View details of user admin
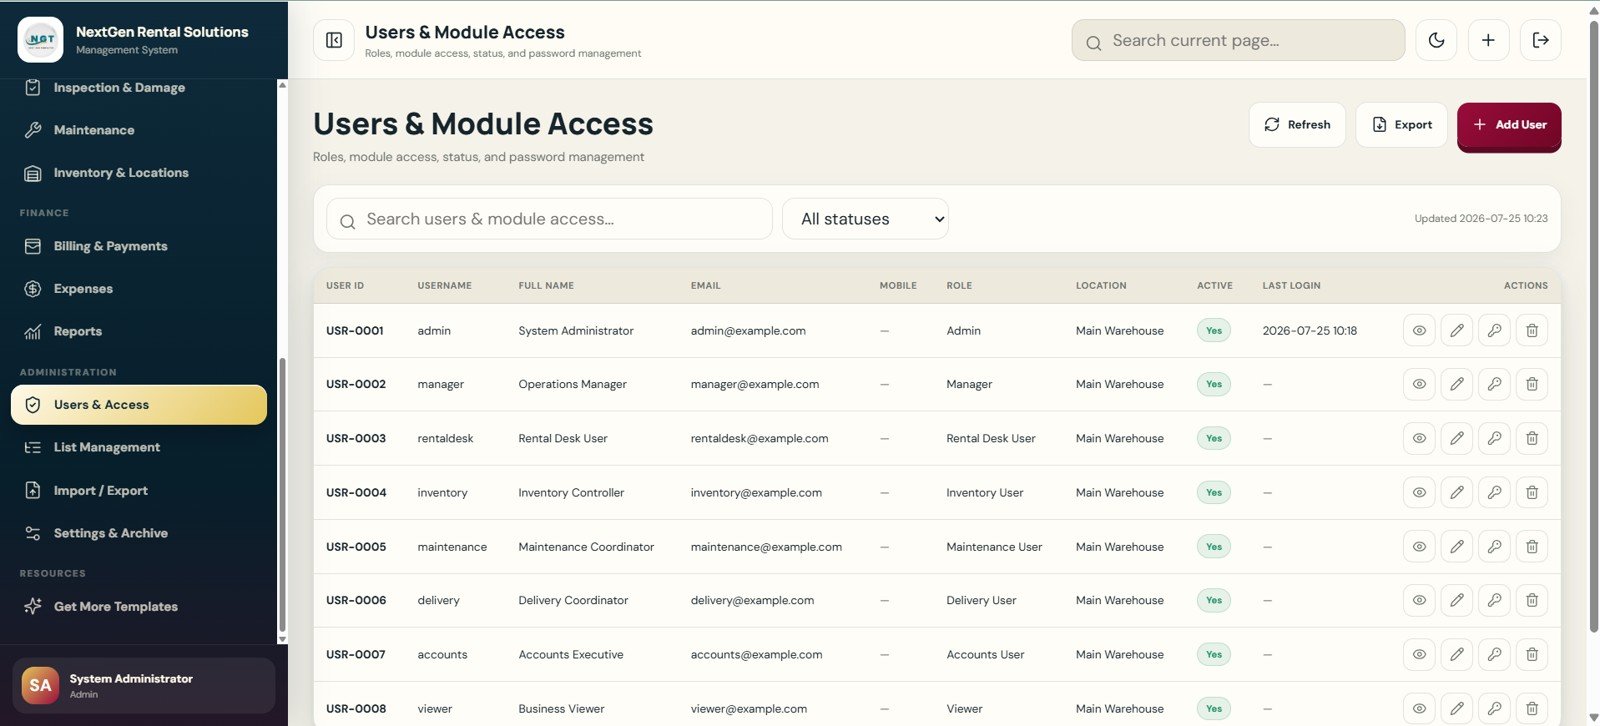This screenshot has width=1600, height=726. 1419,330
